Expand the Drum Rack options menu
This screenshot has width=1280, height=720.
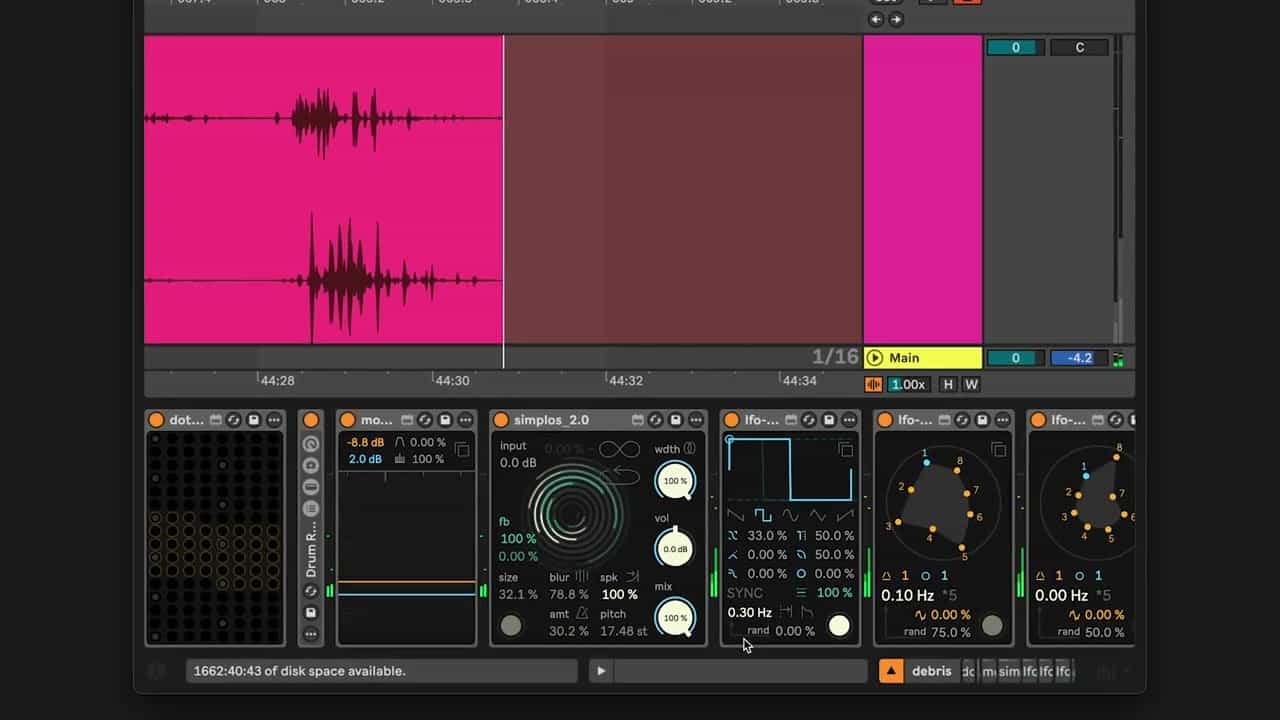311,634
